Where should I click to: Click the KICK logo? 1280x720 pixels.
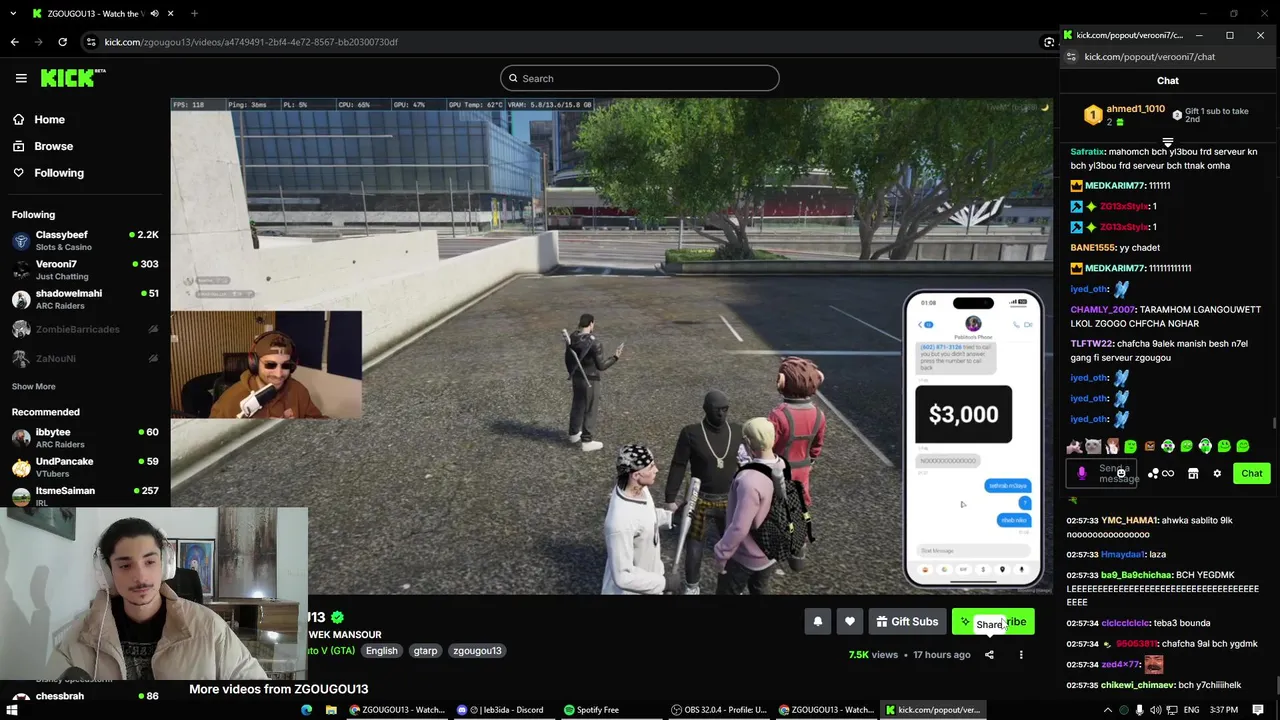coord(72,78)
